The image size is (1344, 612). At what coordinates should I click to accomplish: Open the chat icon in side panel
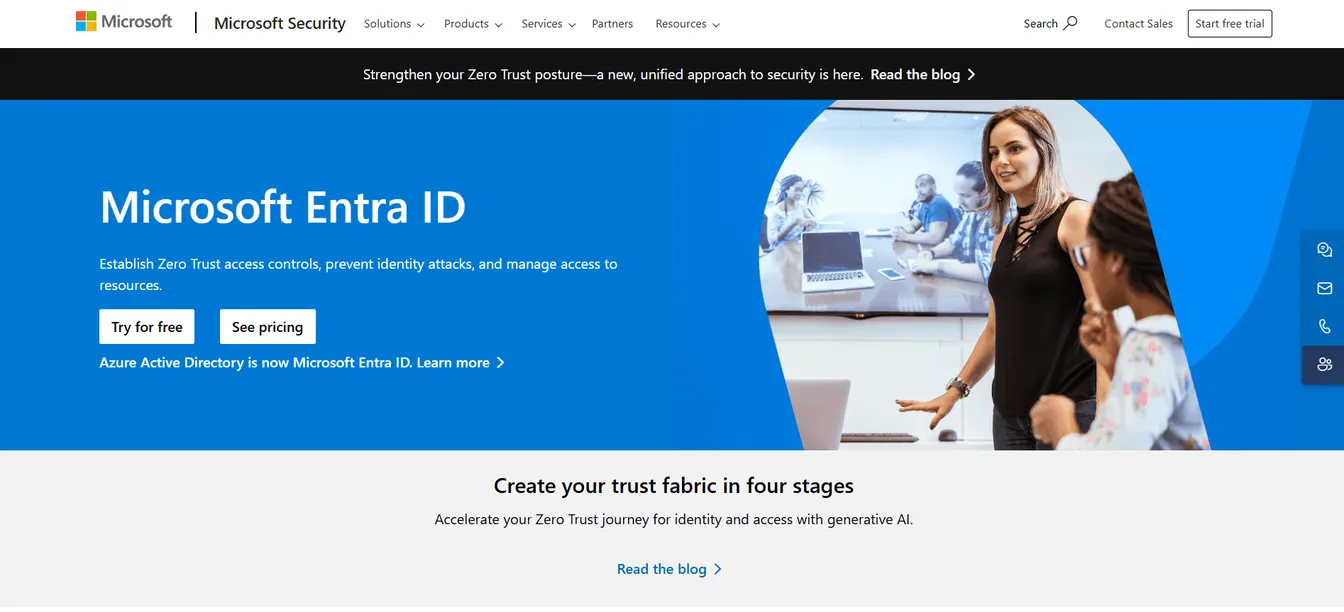[1324, 250]
